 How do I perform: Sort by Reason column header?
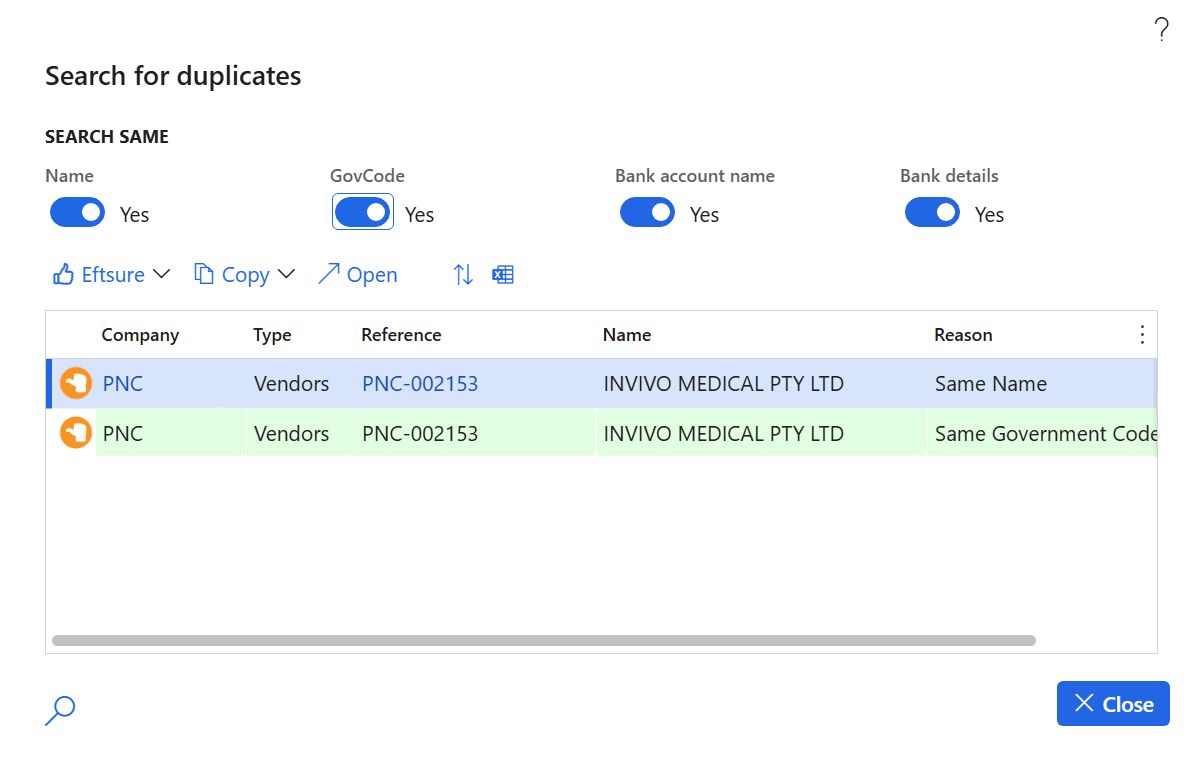[x=963, y=335]
